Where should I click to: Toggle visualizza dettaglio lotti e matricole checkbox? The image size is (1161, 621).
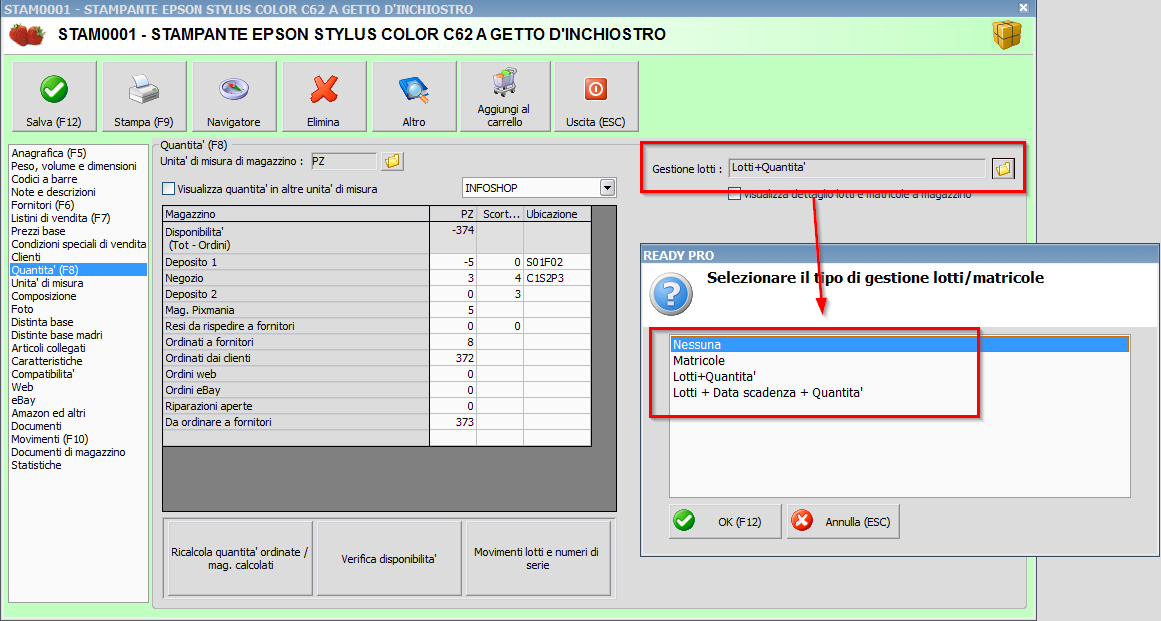pyautogui.click(x=734, y=194)
